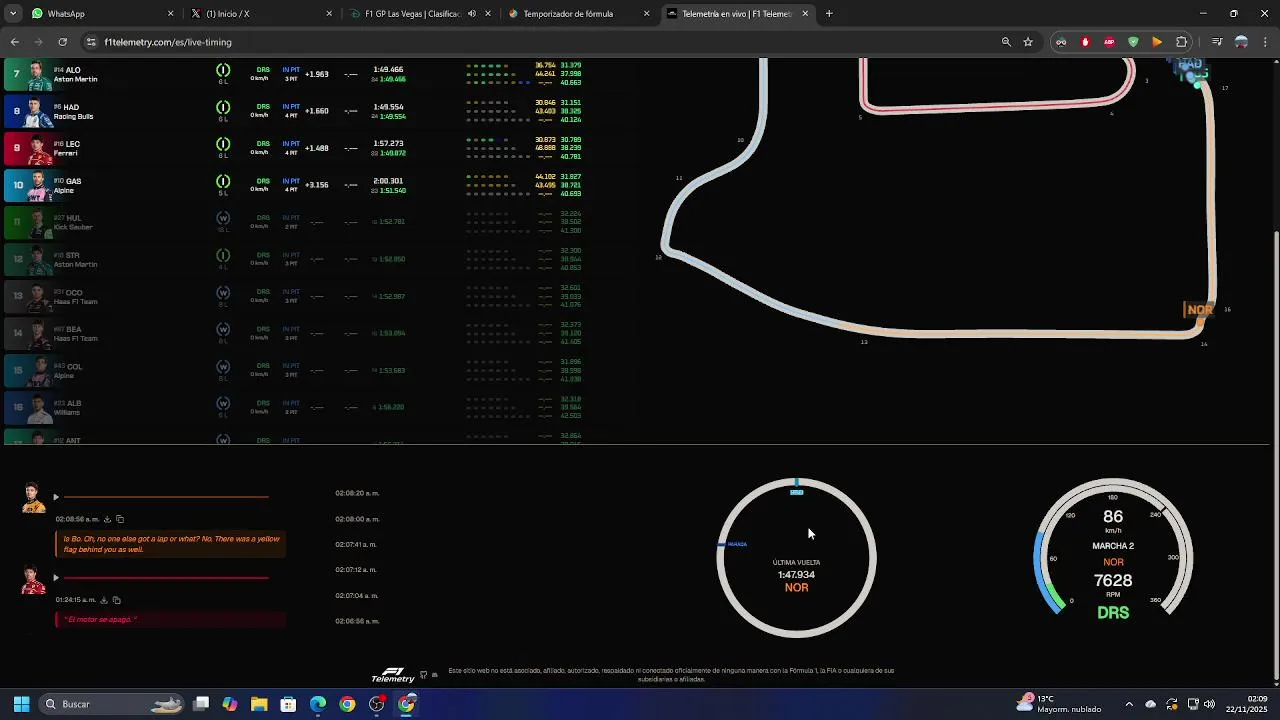Select intermediate tyre icon on ALO row
Image resolution: width=1280 pixels, height=720 pixels.
pyautogui.click(x=223, y=70)
